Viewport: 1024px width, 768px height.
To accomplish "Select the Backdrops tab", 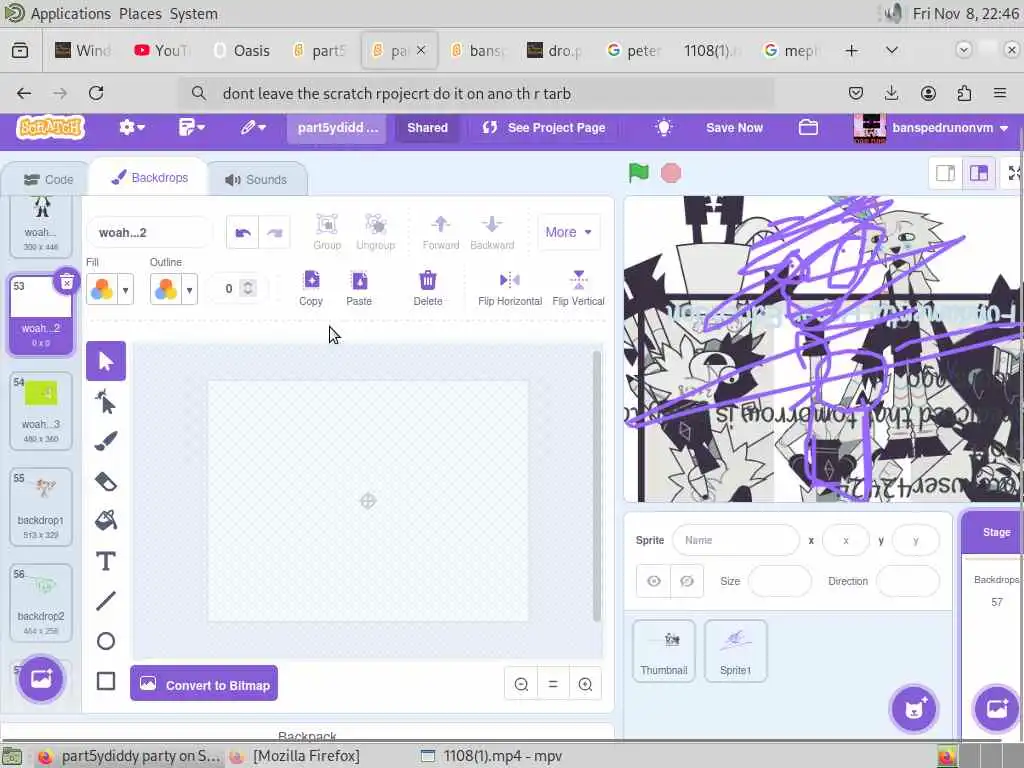I will 150,178.
